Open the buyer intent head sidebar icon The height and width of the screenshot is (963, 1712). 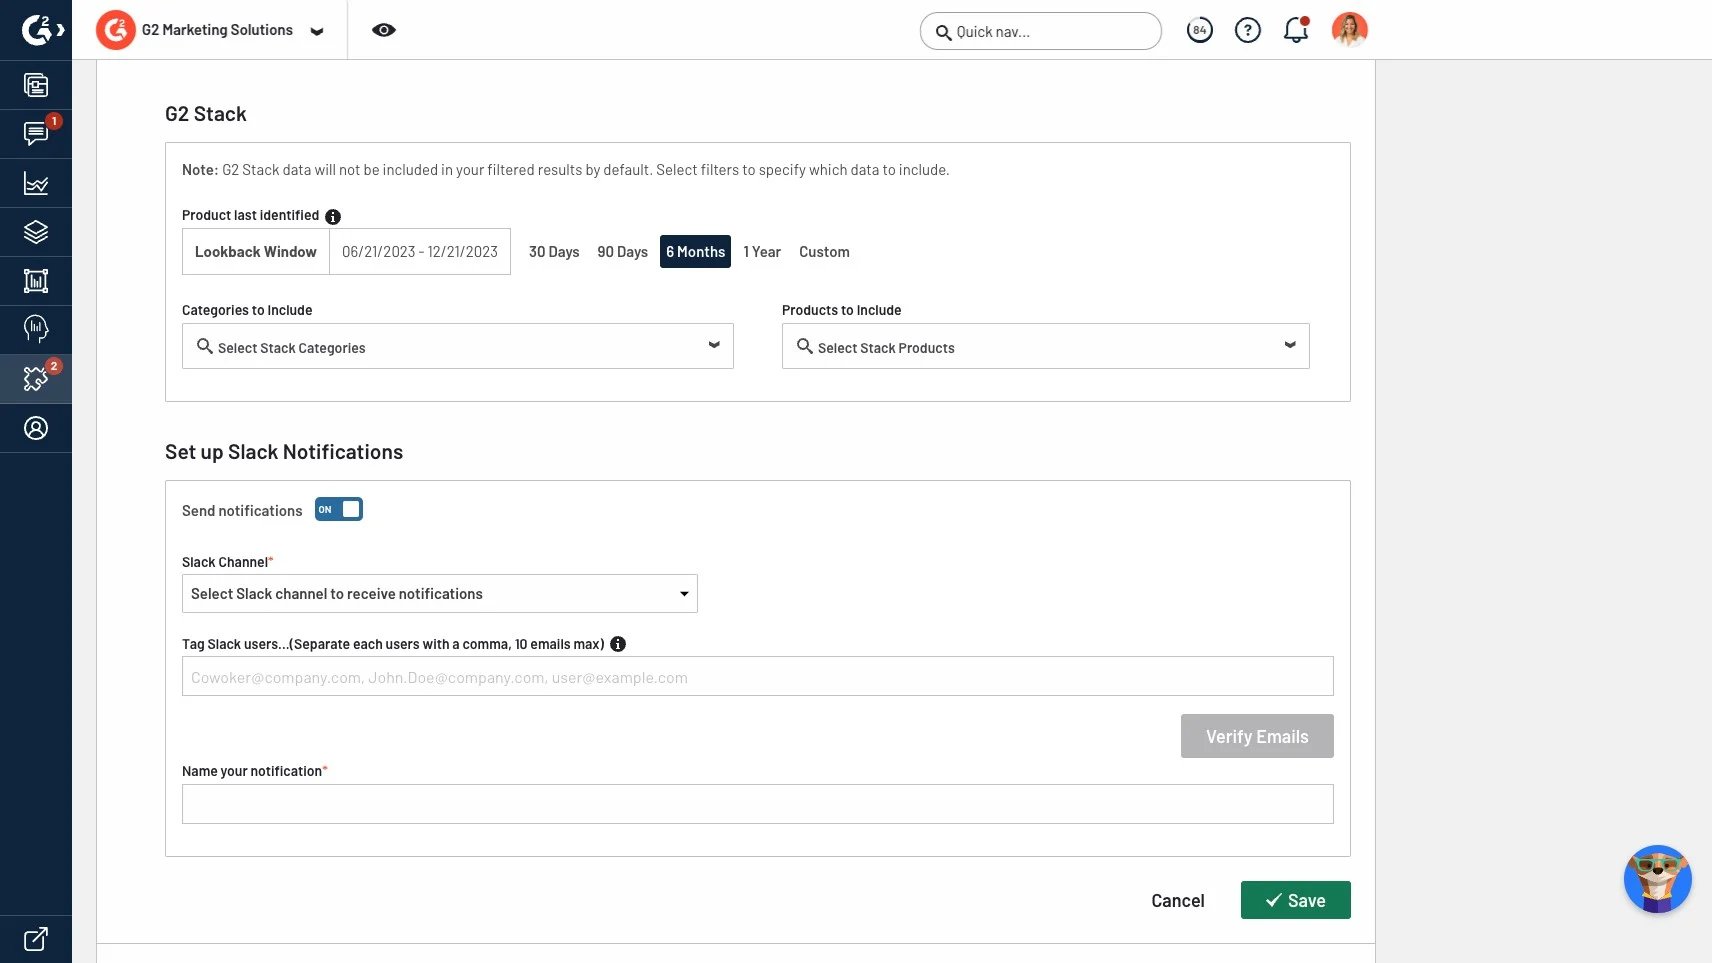[36, 329]
